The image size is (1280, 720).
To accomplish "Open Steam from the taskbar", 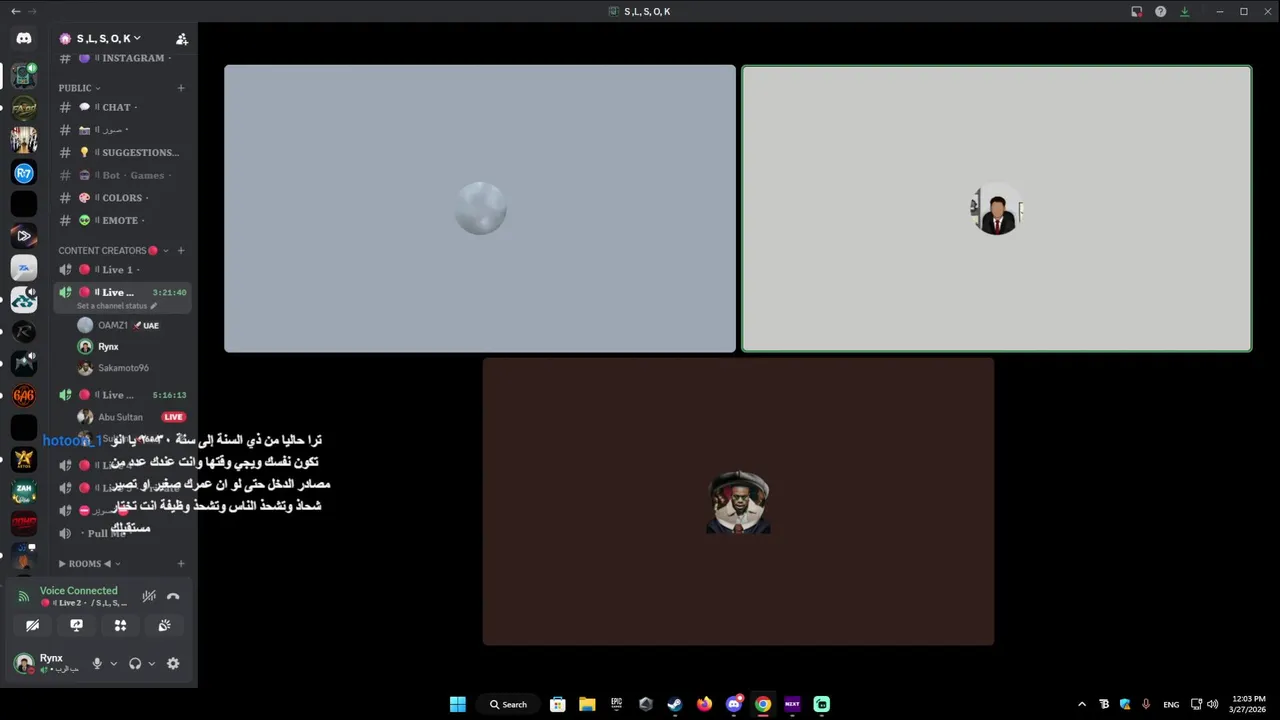I will [x=675, y=704].
